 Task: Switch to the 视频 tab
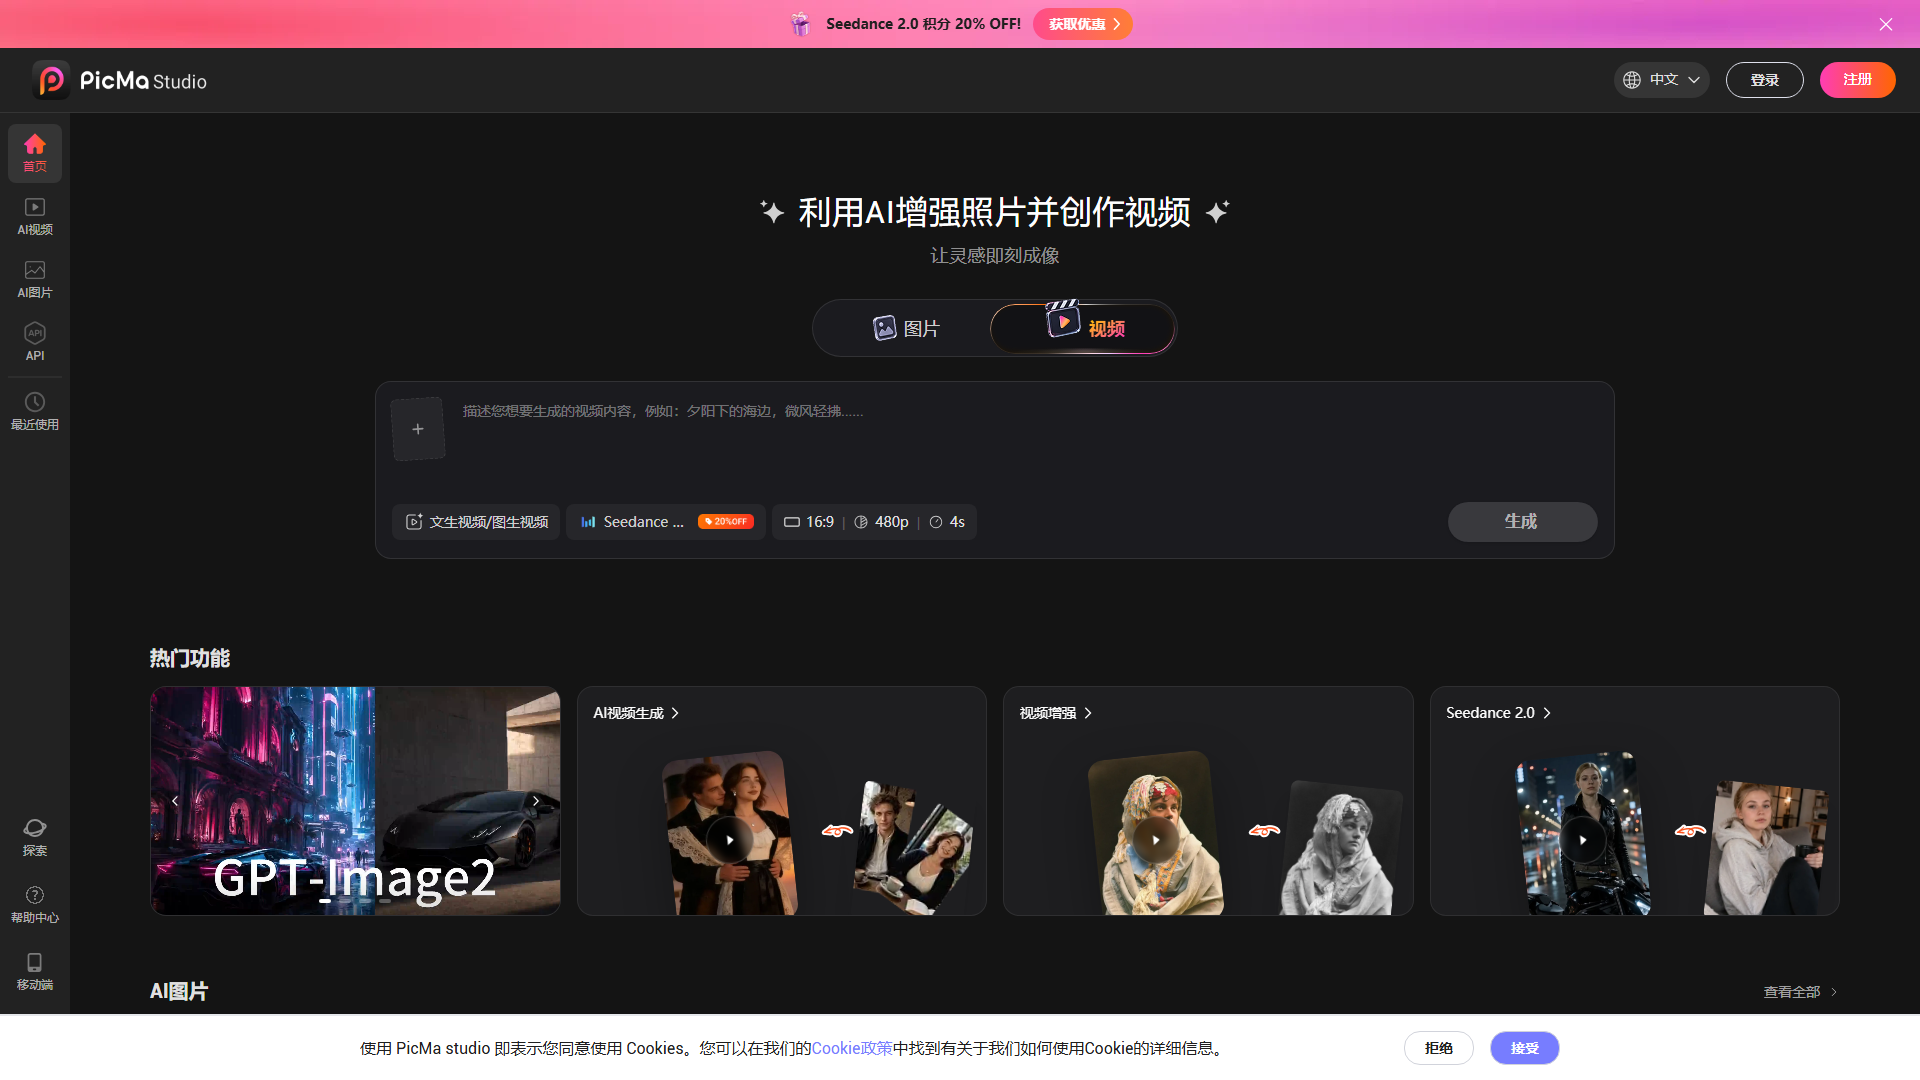tap(1083, 328)
